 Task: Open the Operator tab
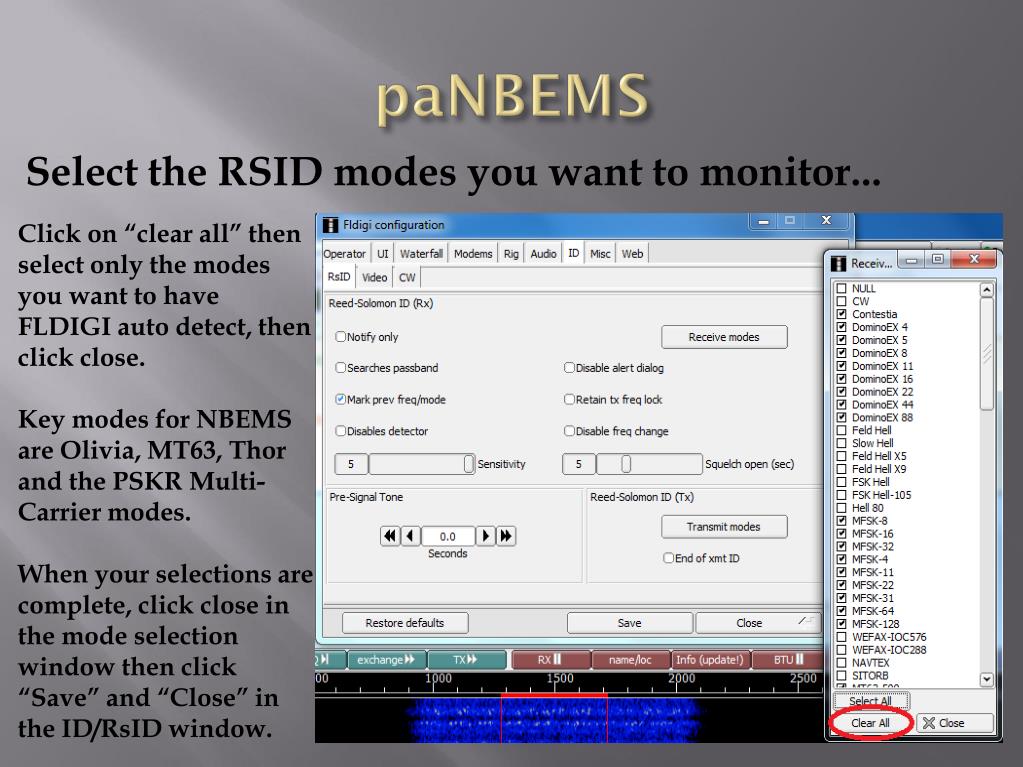tap(345, 254)
